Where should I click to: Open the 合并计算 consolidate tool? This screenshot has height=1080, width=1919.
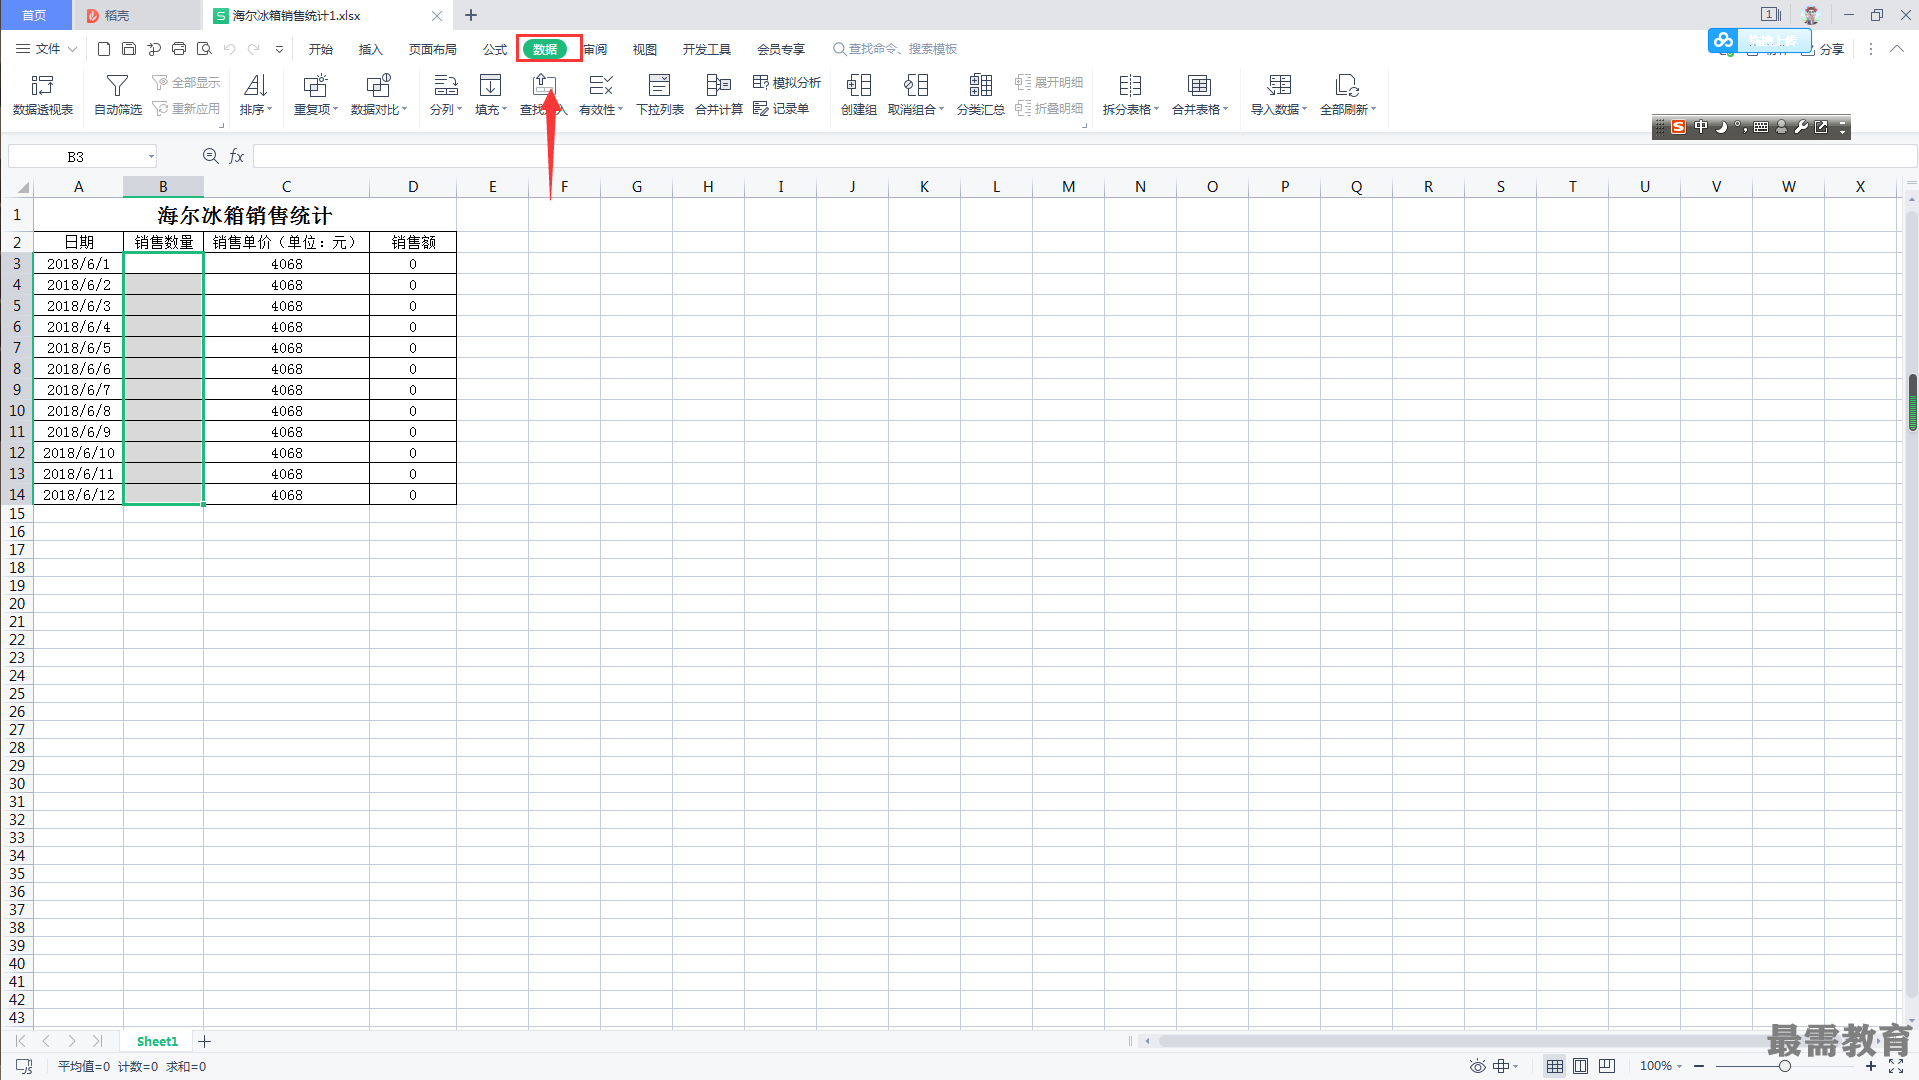click(719, 95)
